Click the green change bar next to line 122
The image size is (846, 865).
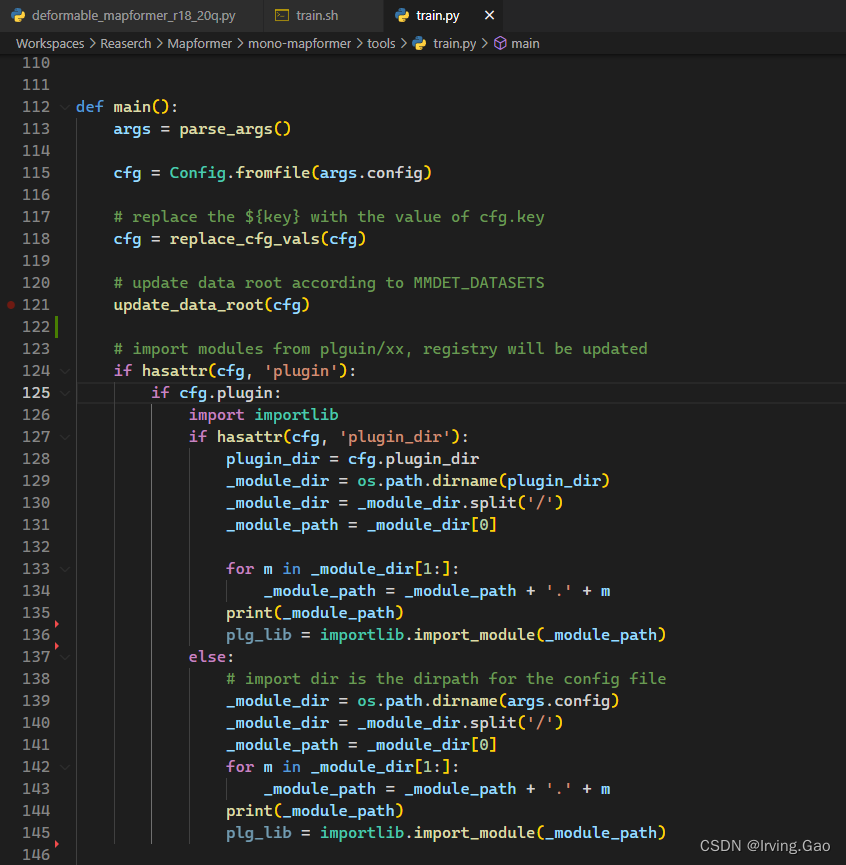pyautogui.click(x=58, y=326)
